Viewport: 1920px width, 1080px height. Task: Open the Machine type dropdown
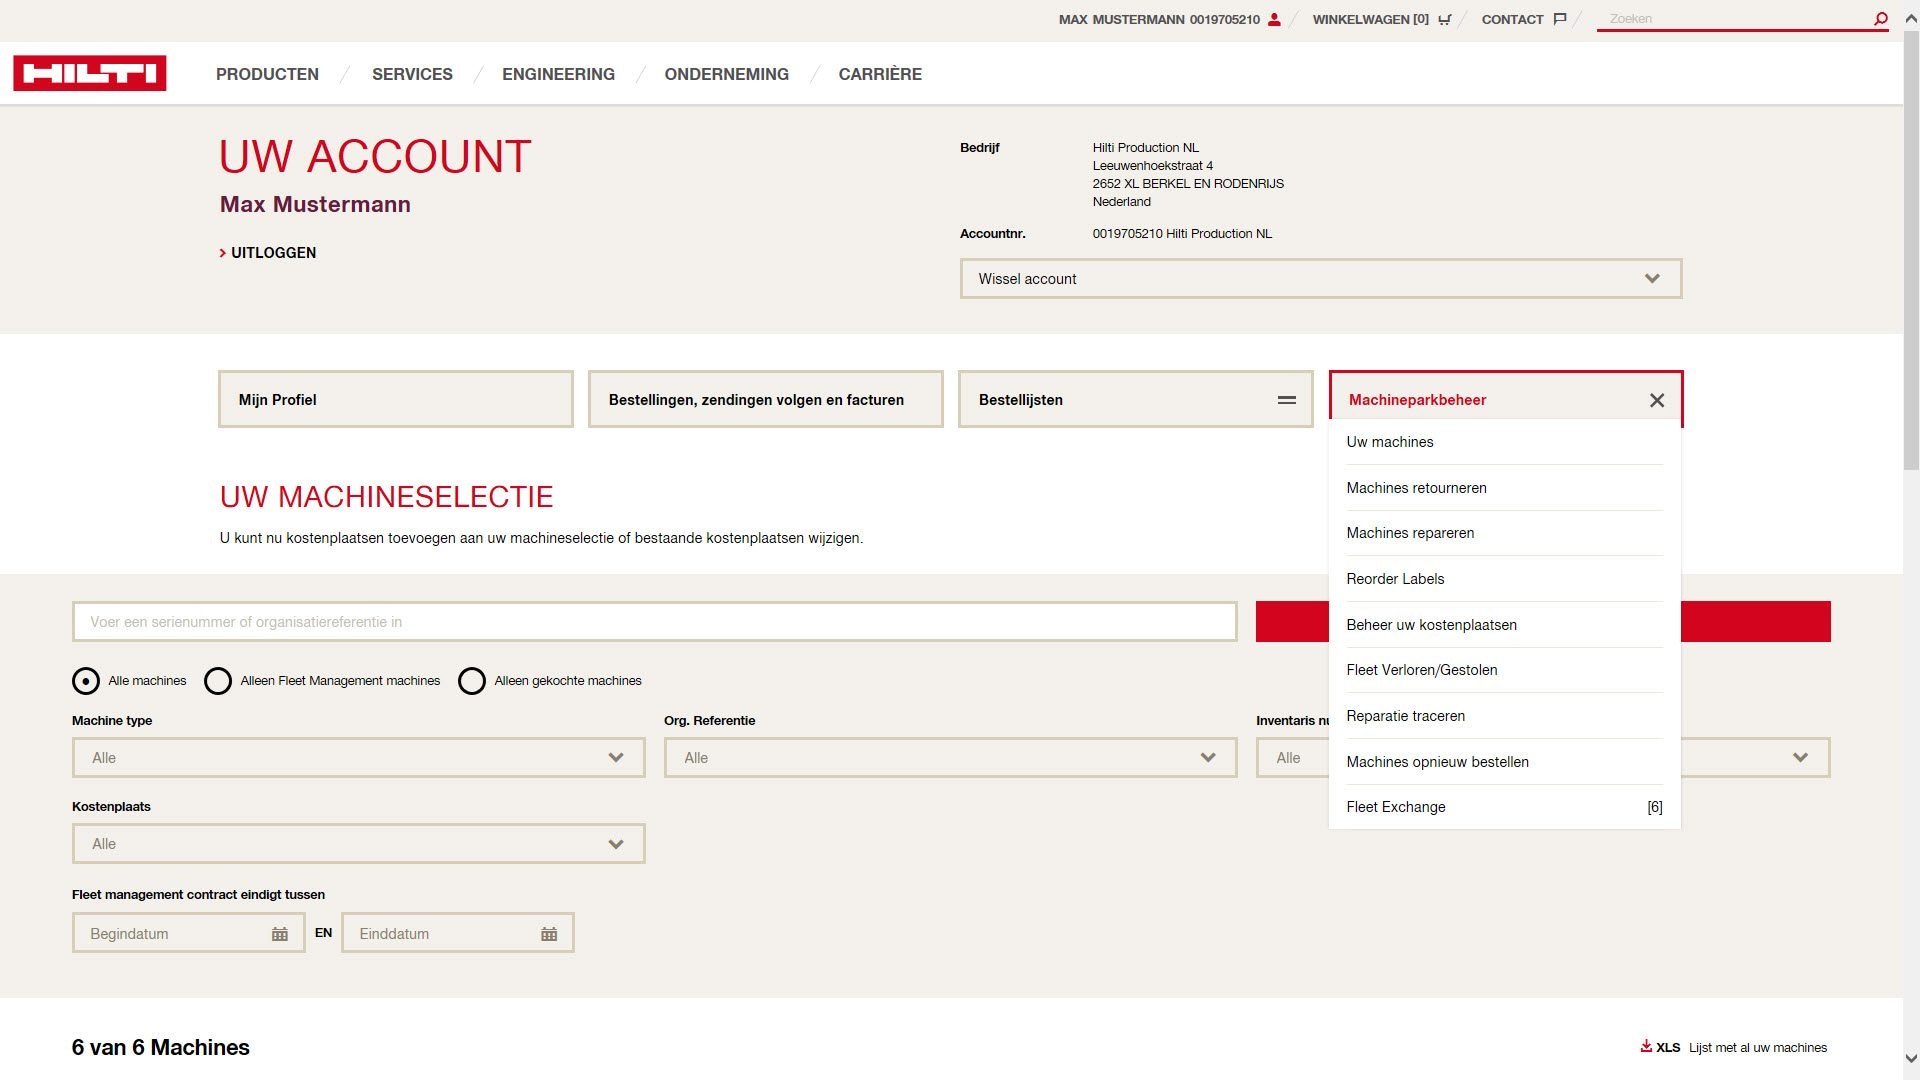coord(359,758)
